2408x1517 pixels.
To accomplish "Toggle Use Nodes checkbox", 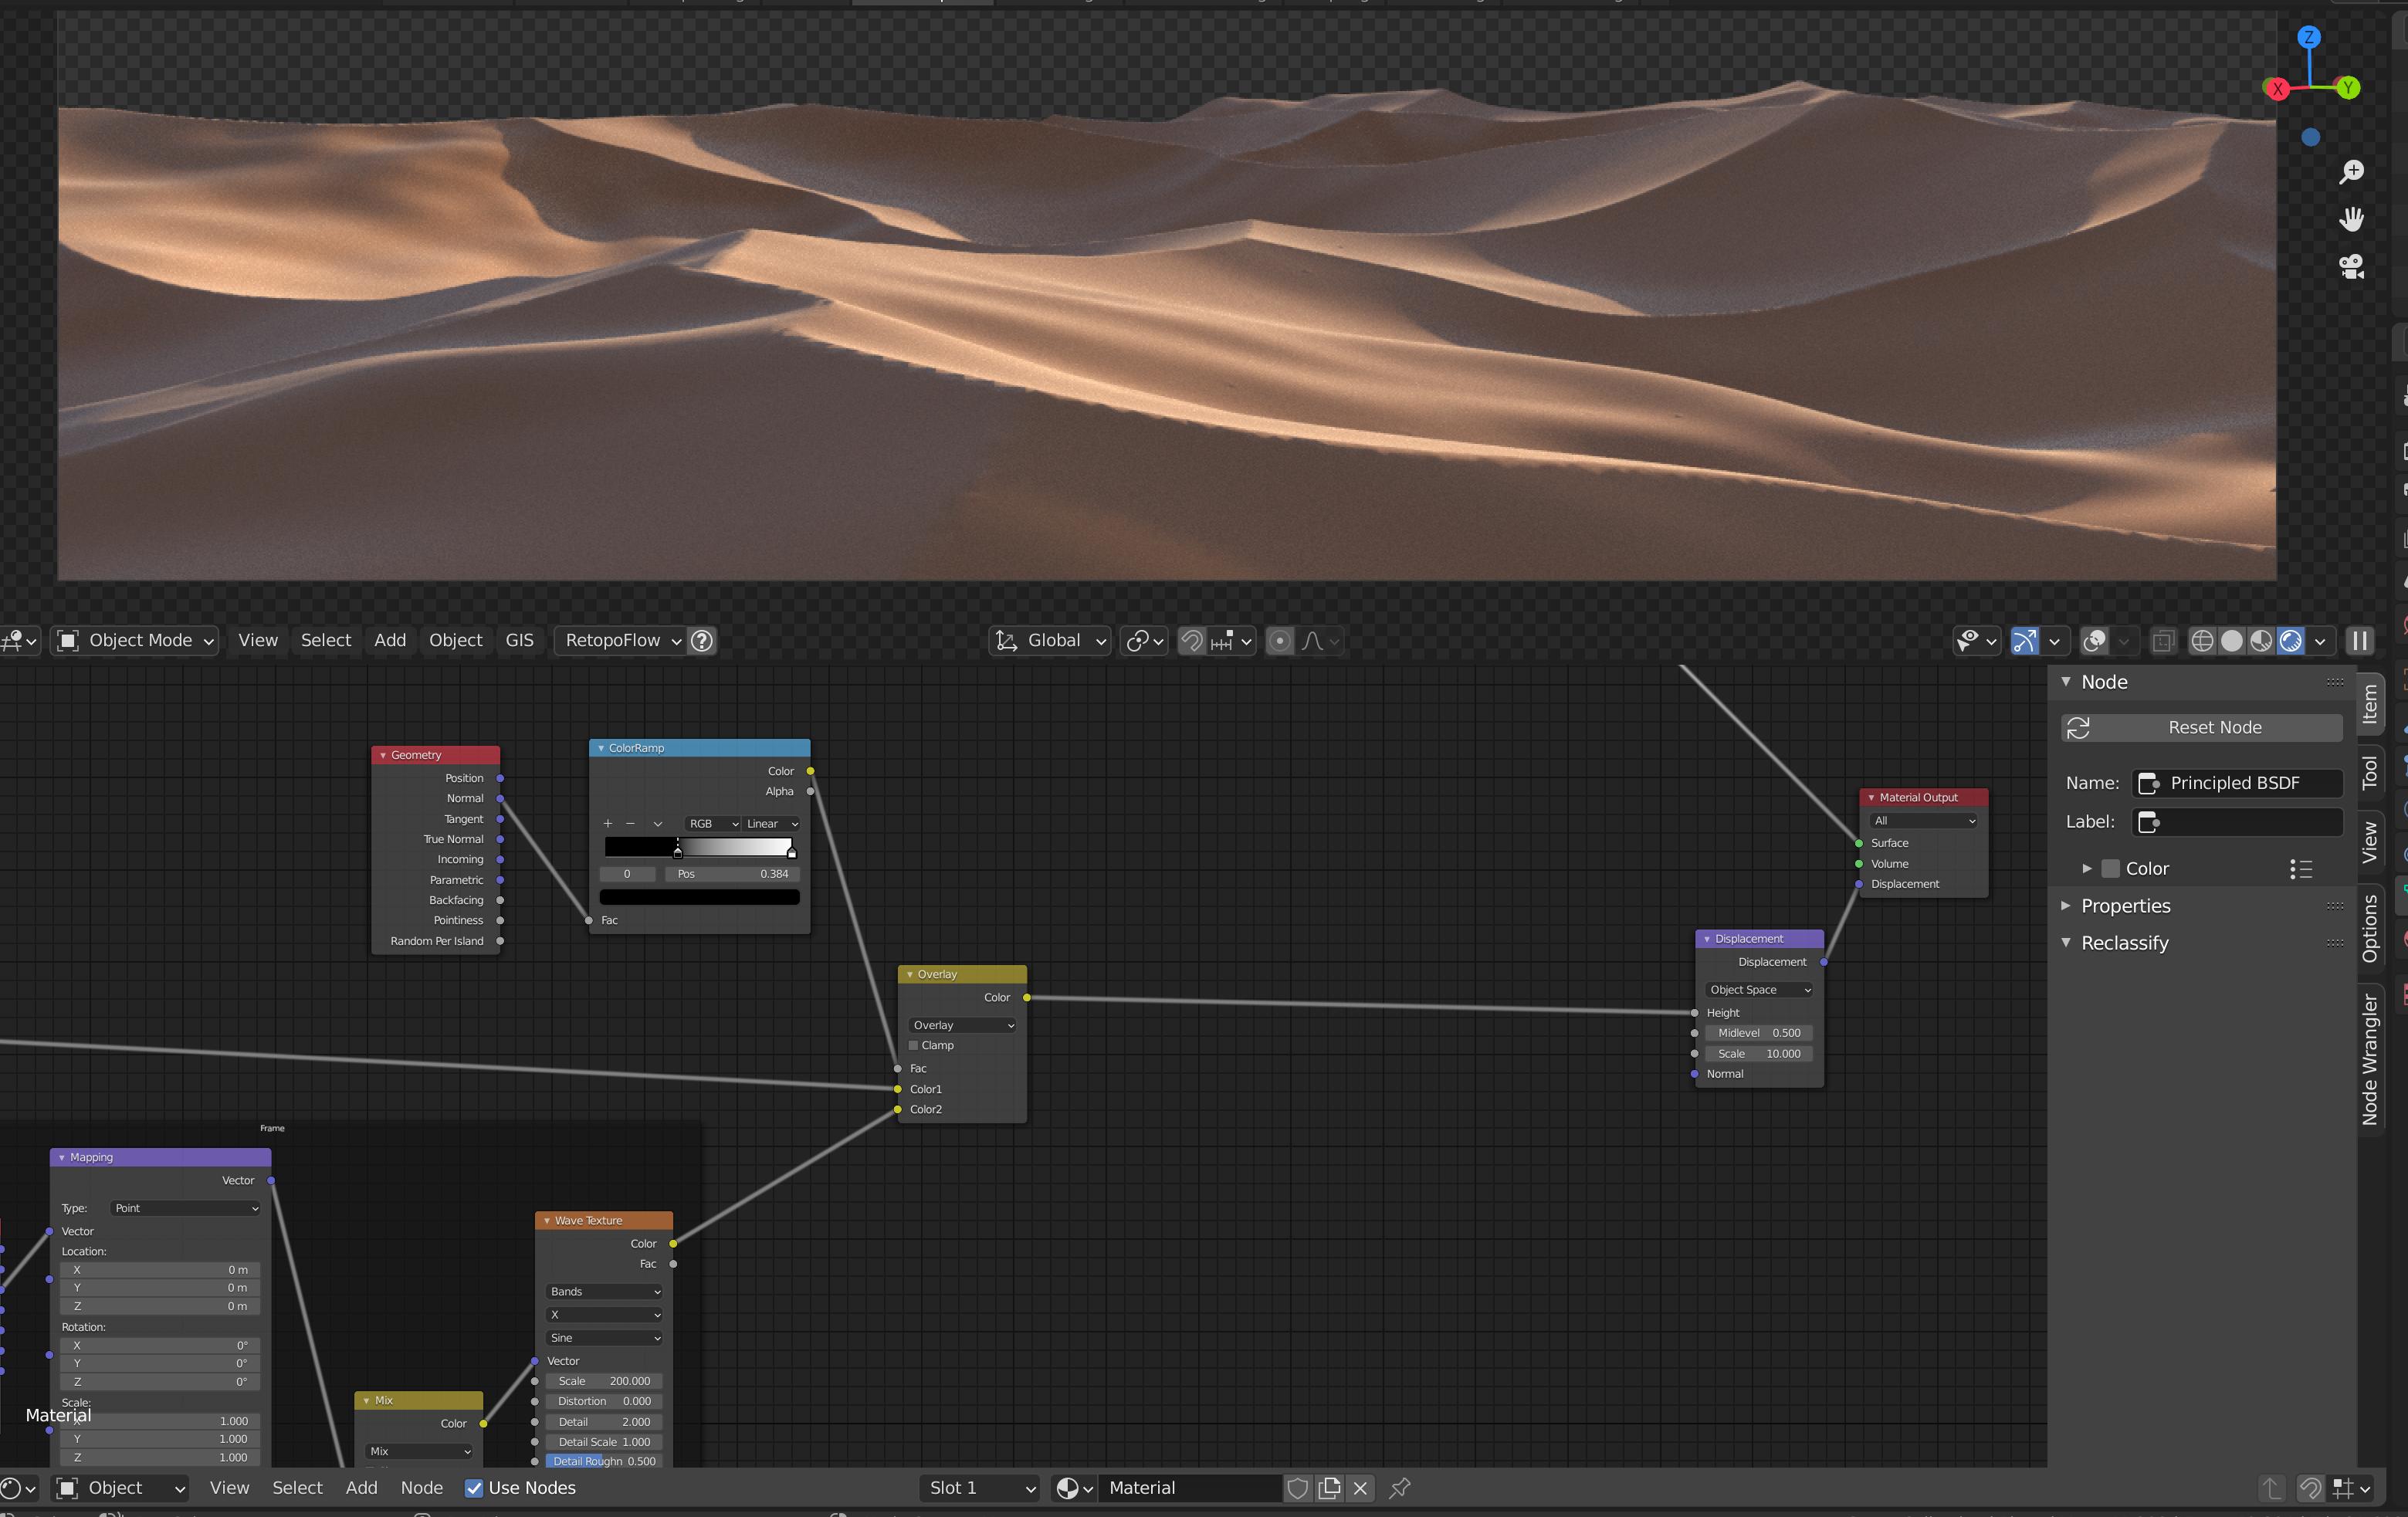I will (474, 1488).
